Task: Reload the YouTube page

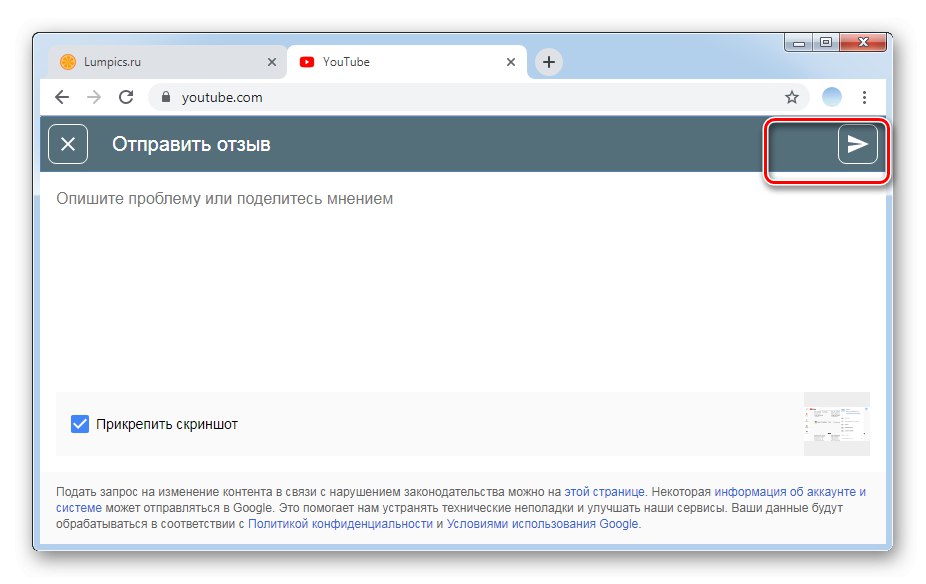Action: click(125, 97)
